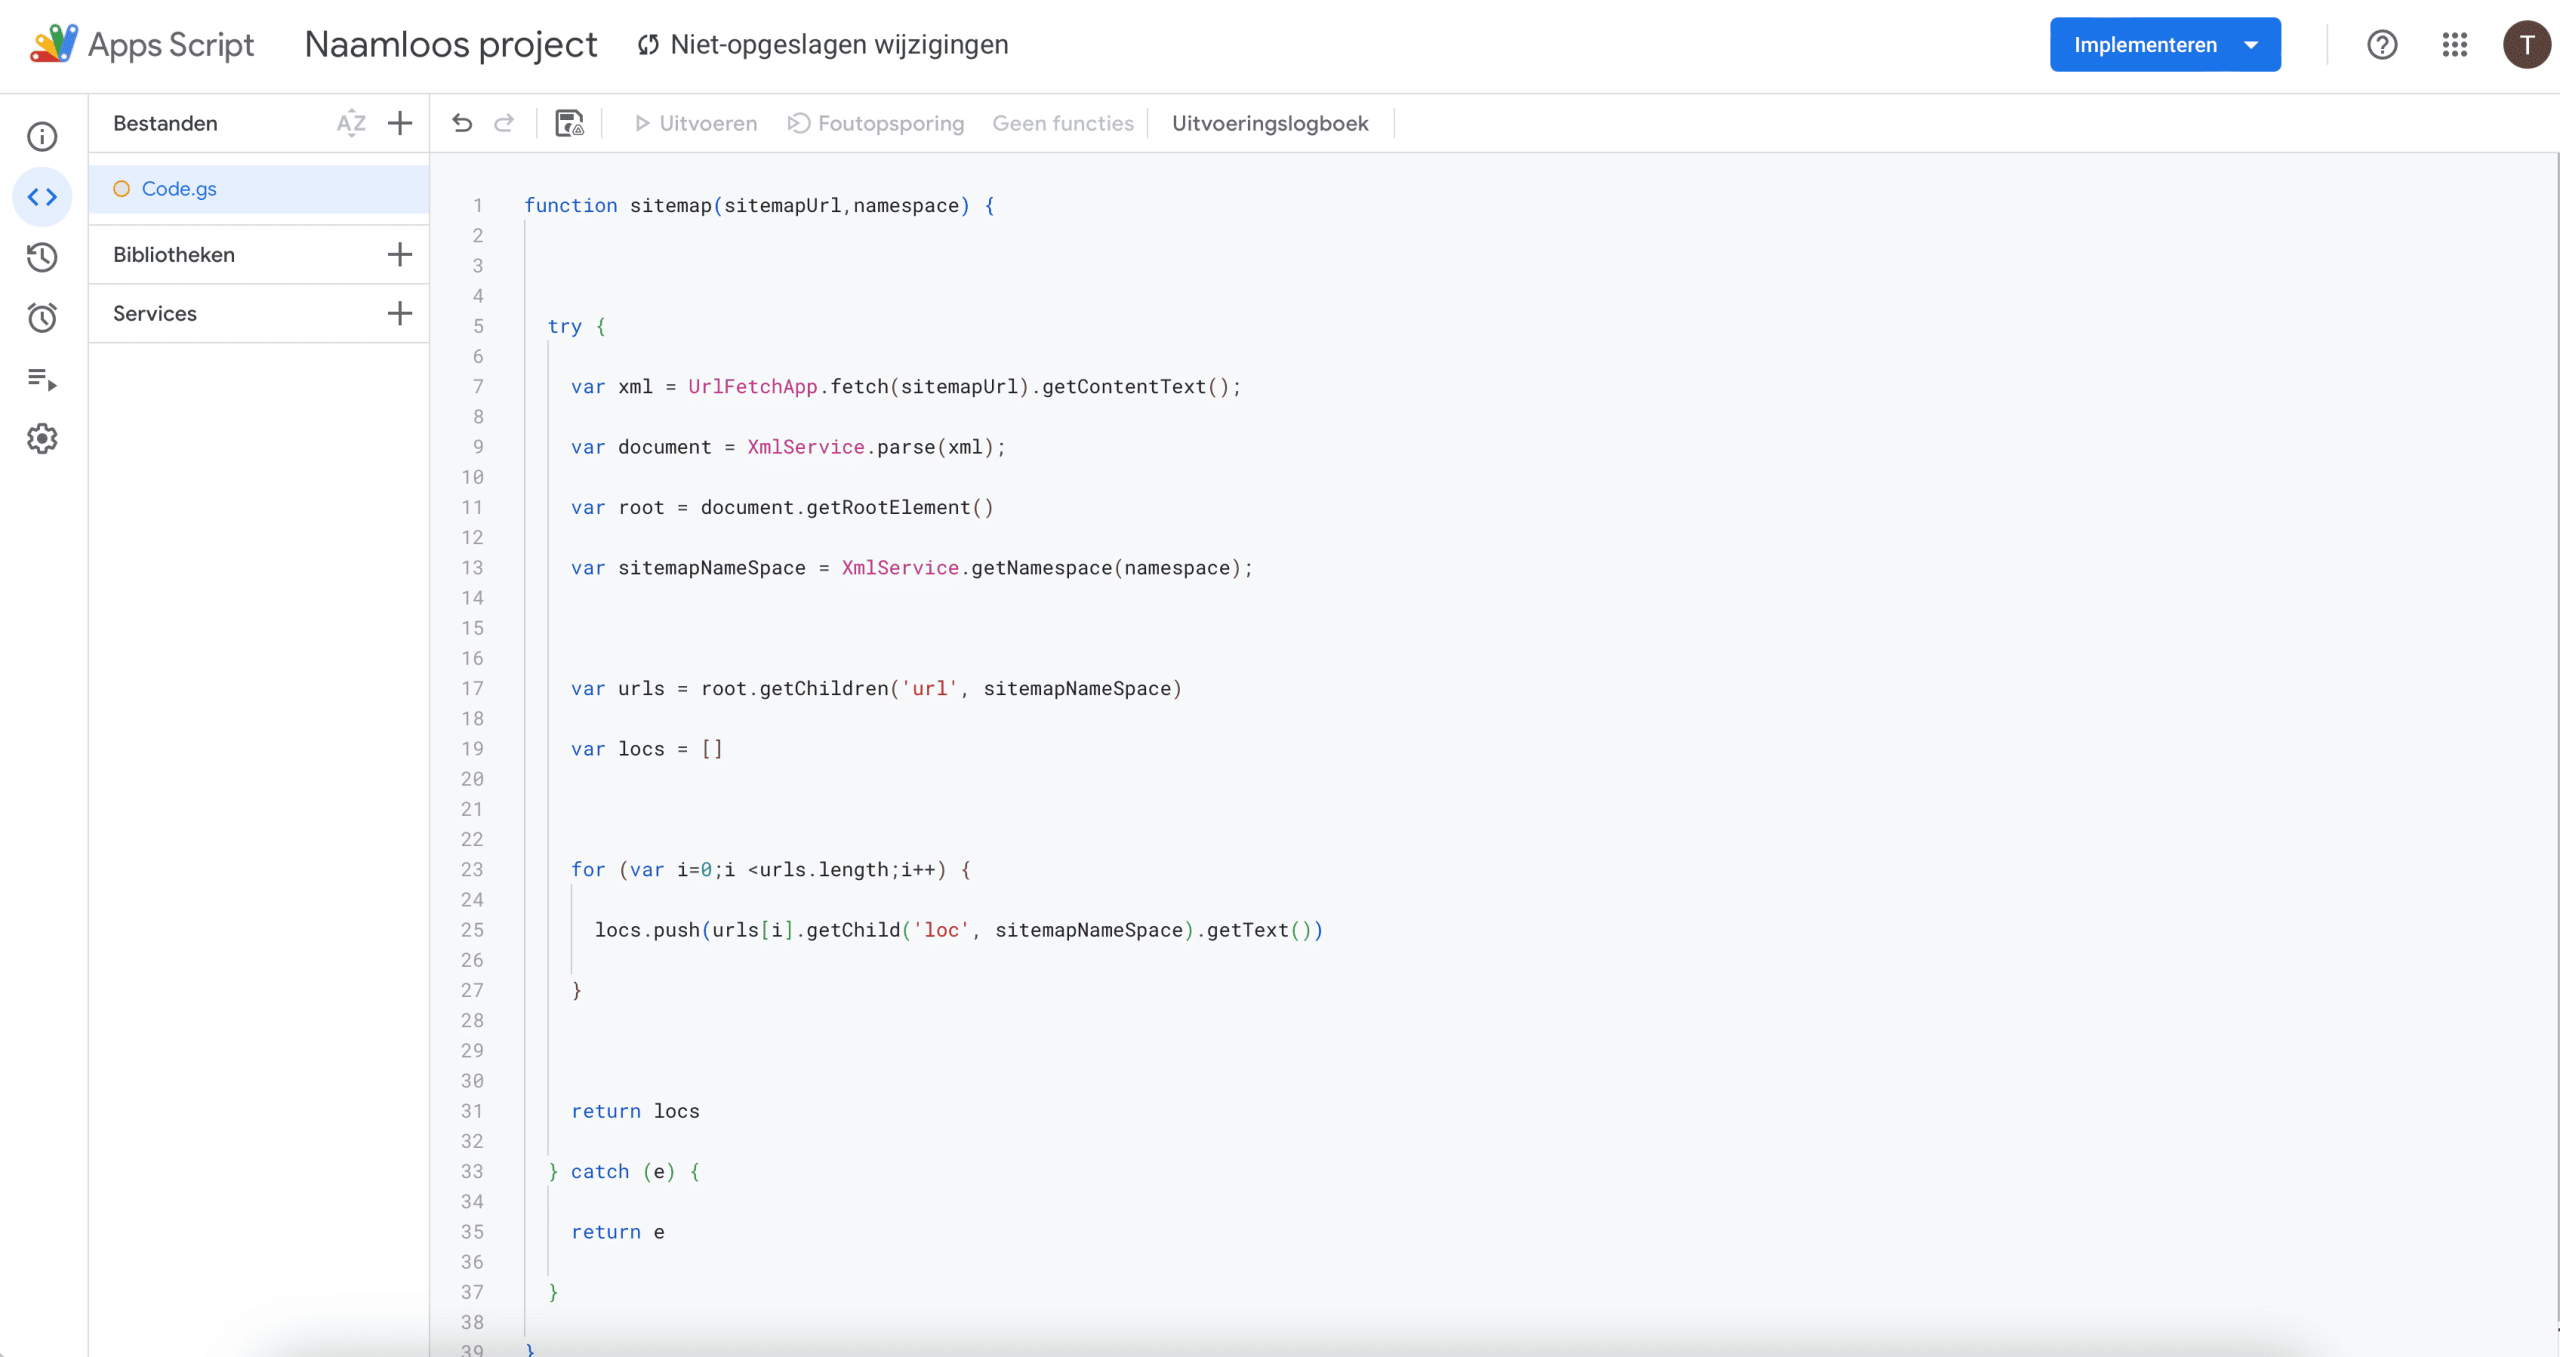Open the help question mark icon
Screen dimensions: 2560x1357
2382,45
